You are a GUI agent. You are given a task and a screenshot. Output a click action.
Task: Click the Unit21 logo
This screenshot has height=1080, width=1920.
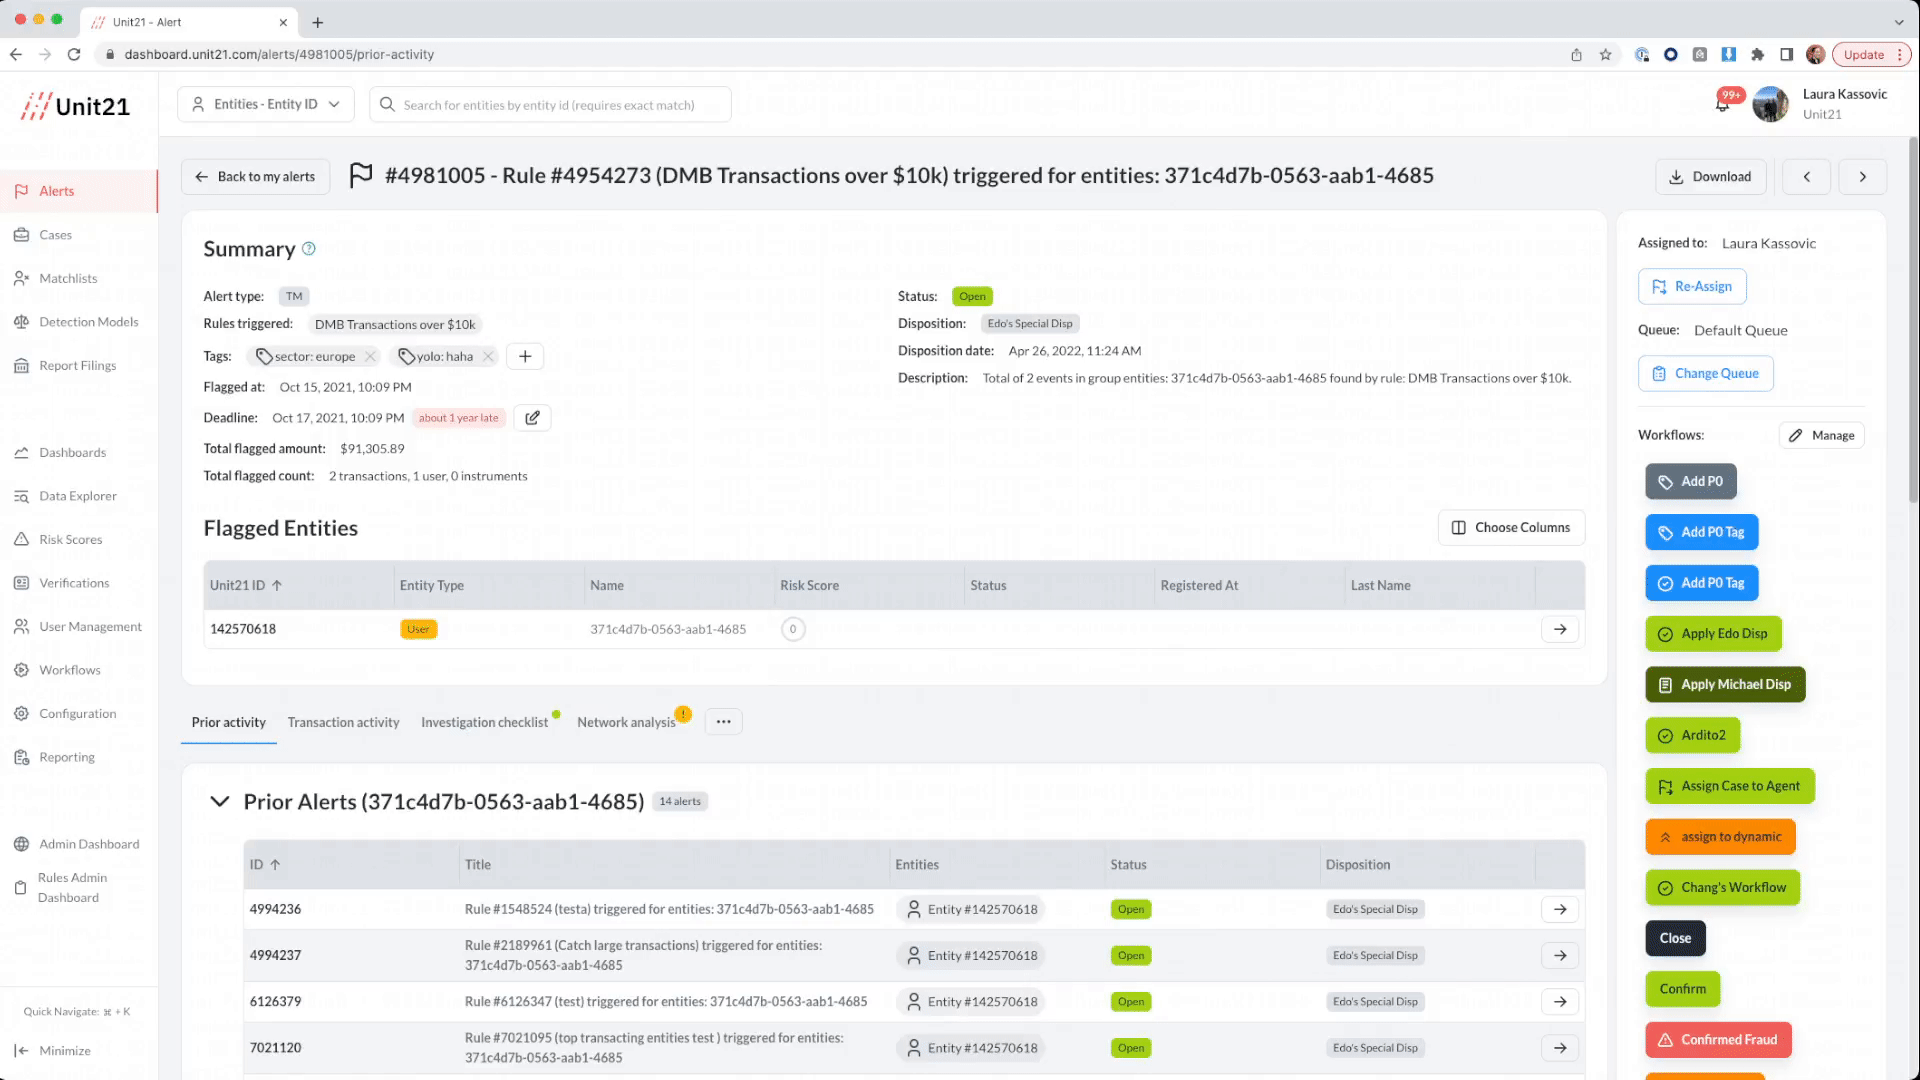pyautogui.click(x=76, y=106)
